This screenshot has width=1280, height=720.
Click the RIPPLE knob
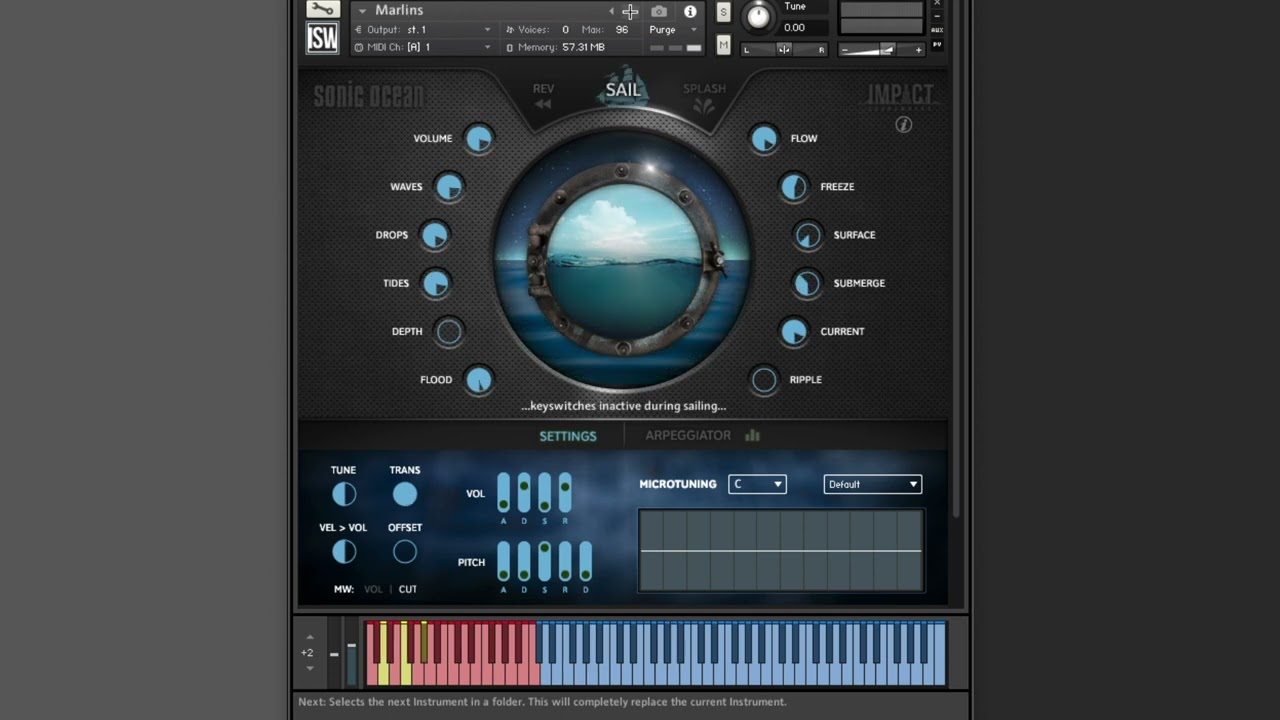coord(764,380)
